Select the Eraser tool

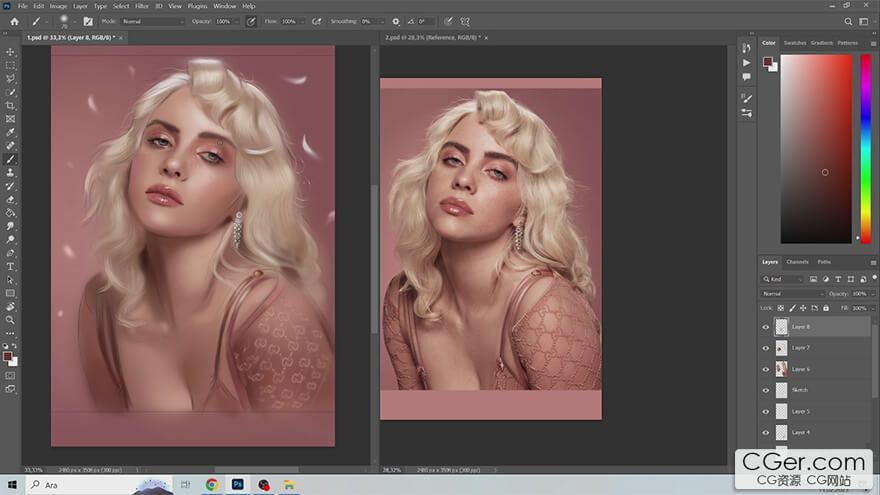(10, 200)
